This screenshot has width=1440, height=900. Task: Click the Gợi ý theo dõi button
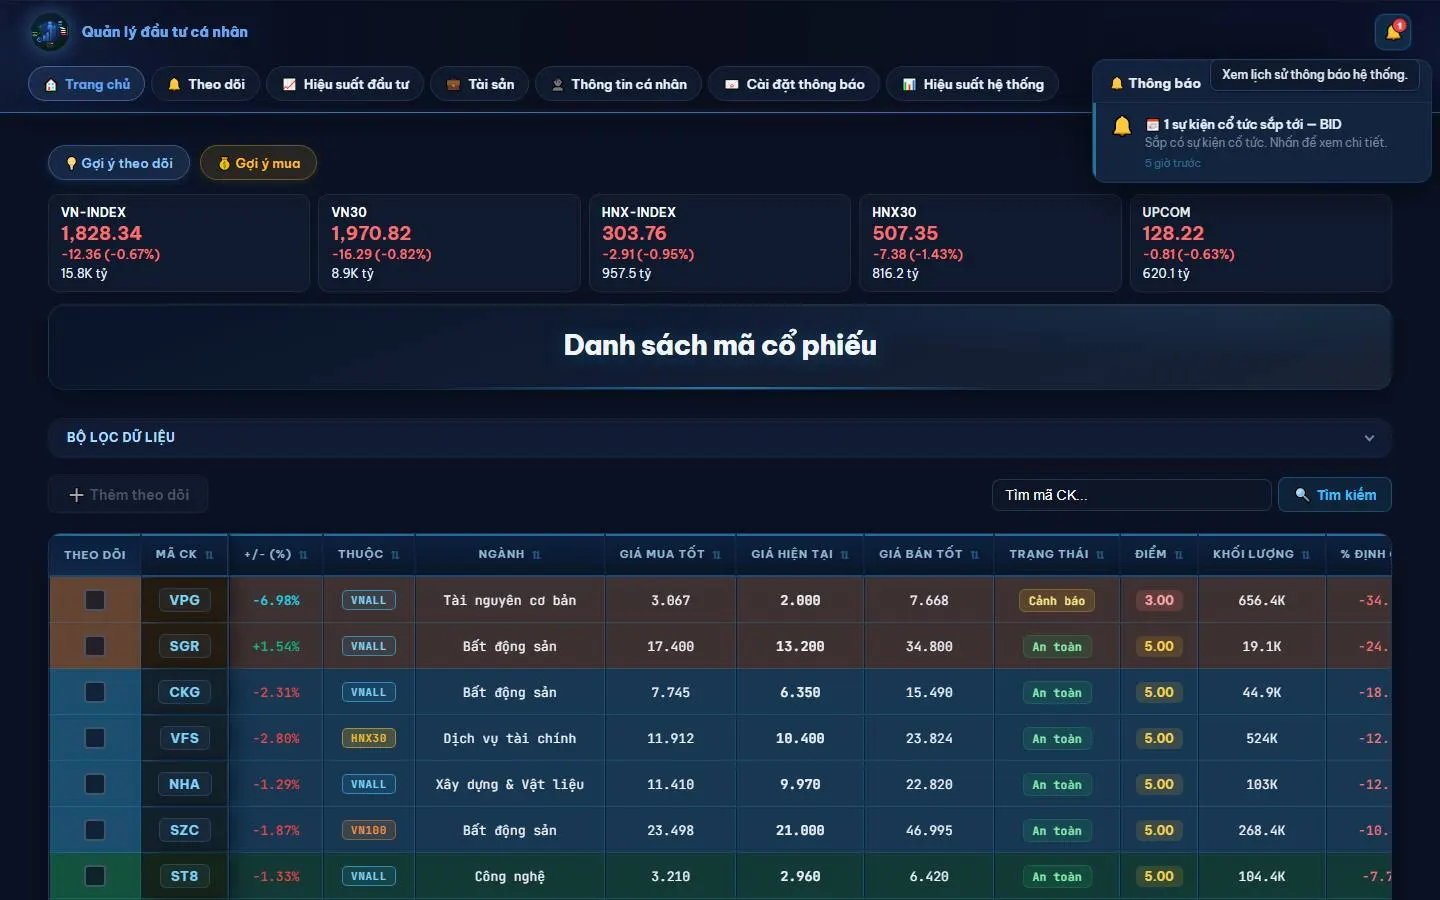pyautogui.click(x=119, y=163)
